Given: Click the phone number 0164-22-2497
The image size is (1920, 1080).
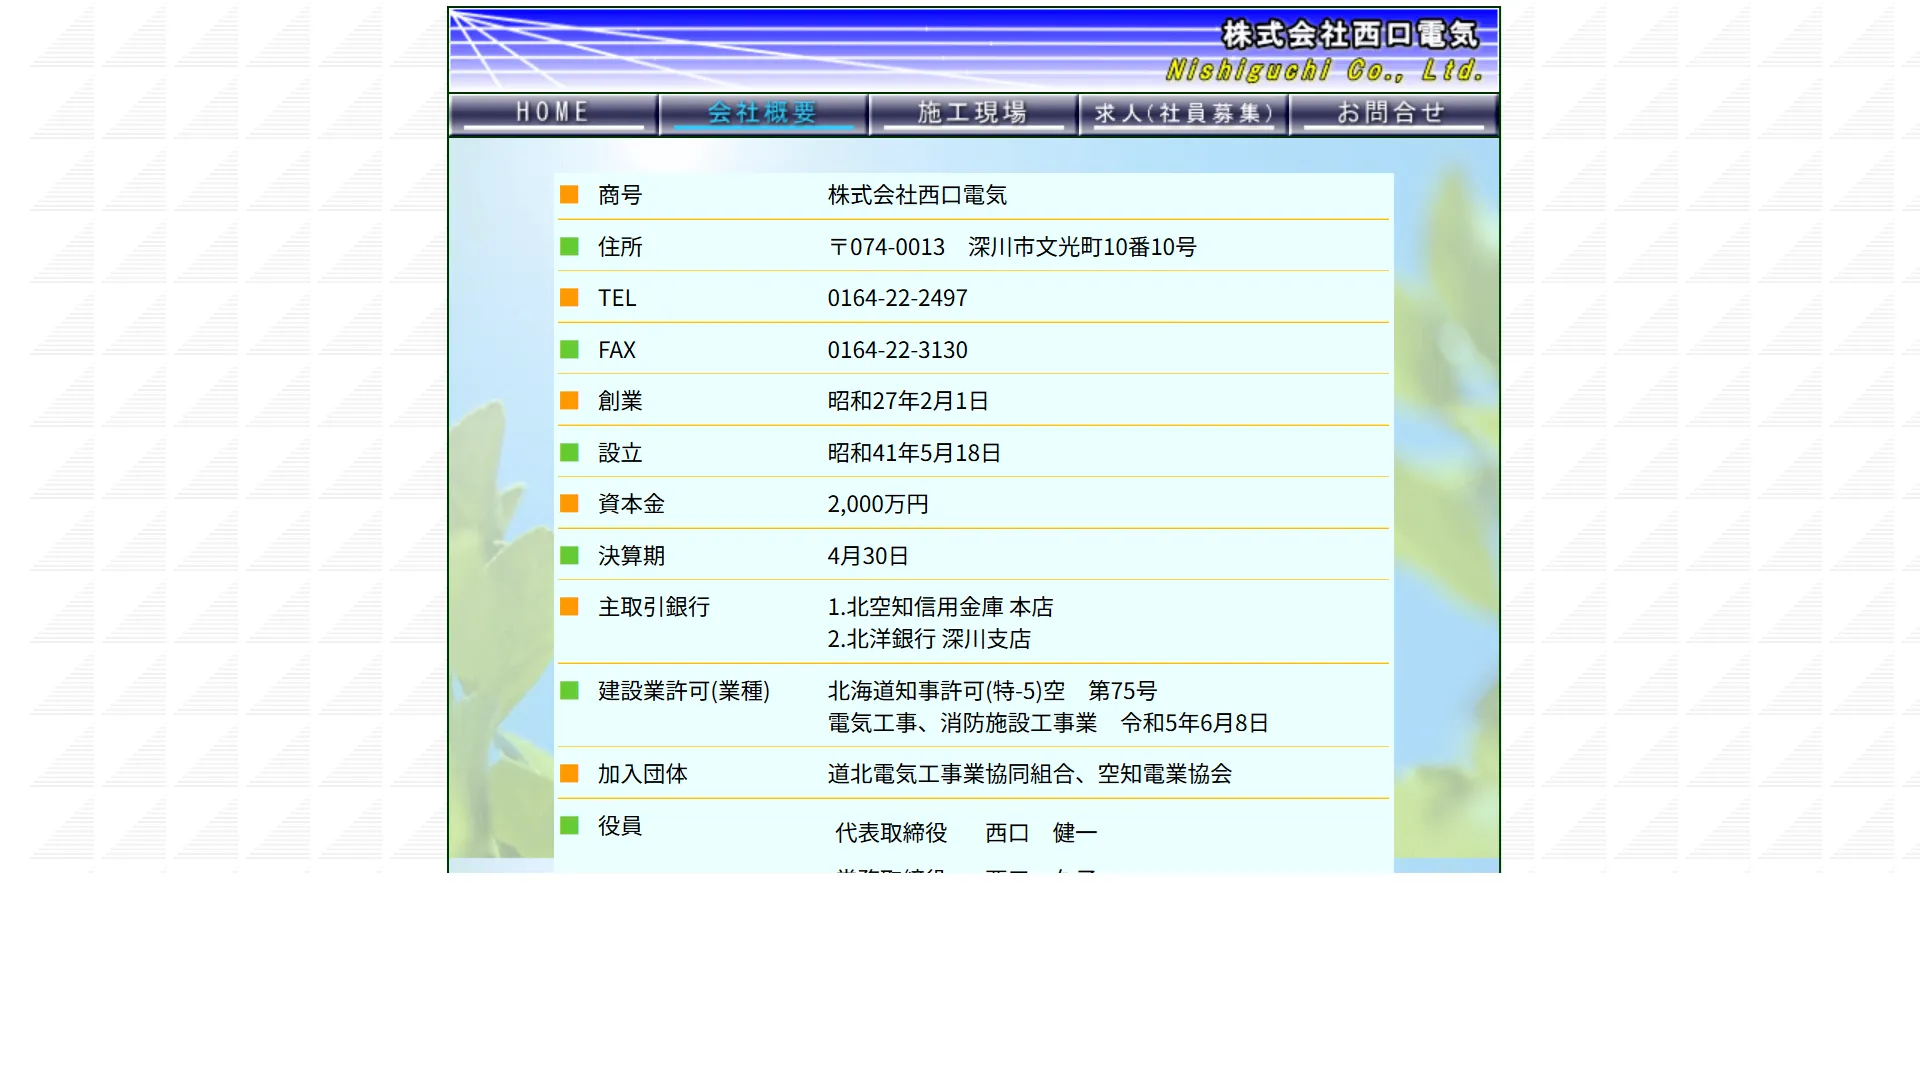Looking at the screenshot, I should coord(897,298).
